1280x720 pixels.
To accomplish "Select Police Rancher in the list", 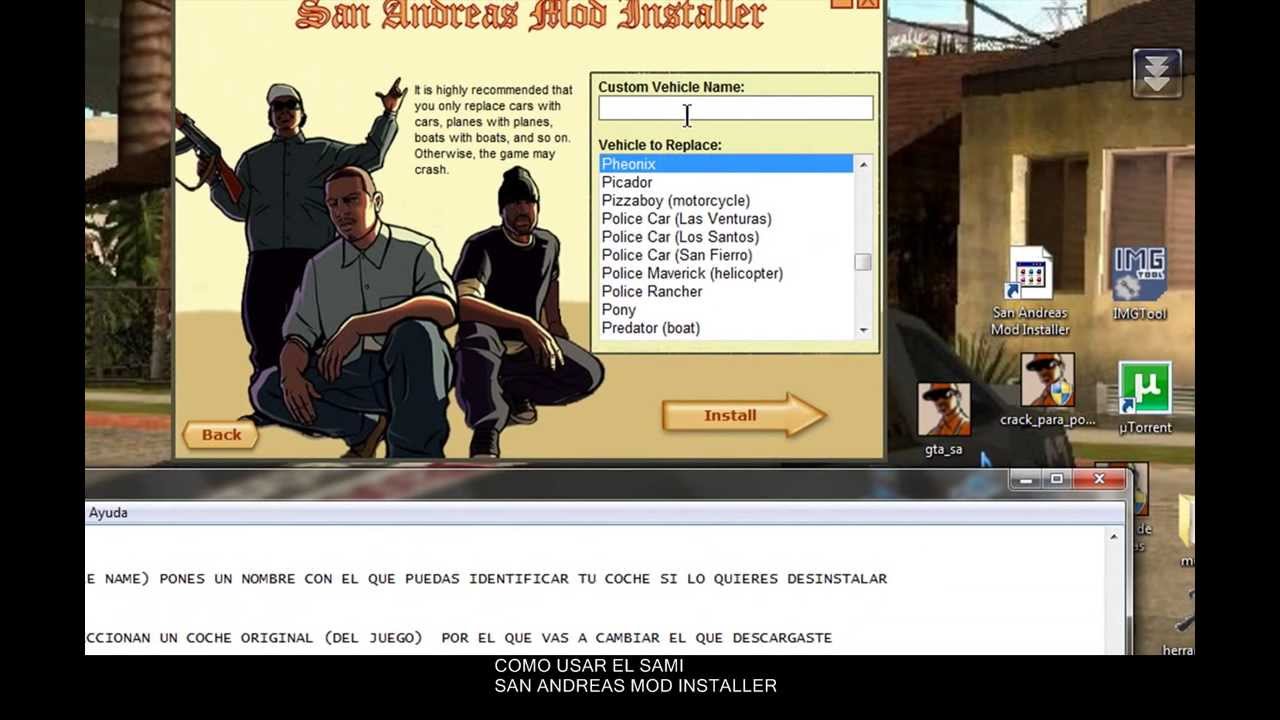I will click(726, 291).
